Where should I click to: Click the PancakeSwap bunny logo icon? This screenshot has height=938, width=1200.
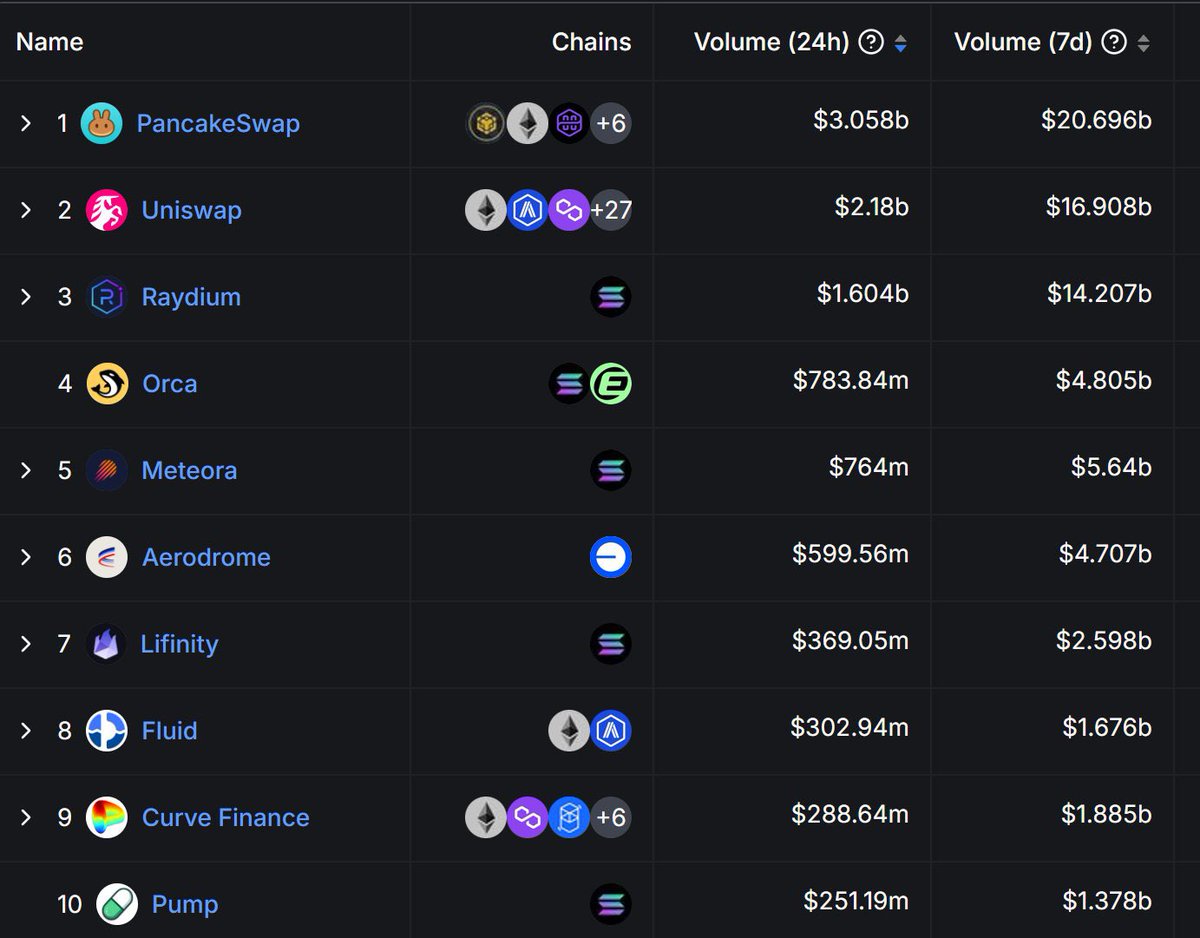(102, 123)
